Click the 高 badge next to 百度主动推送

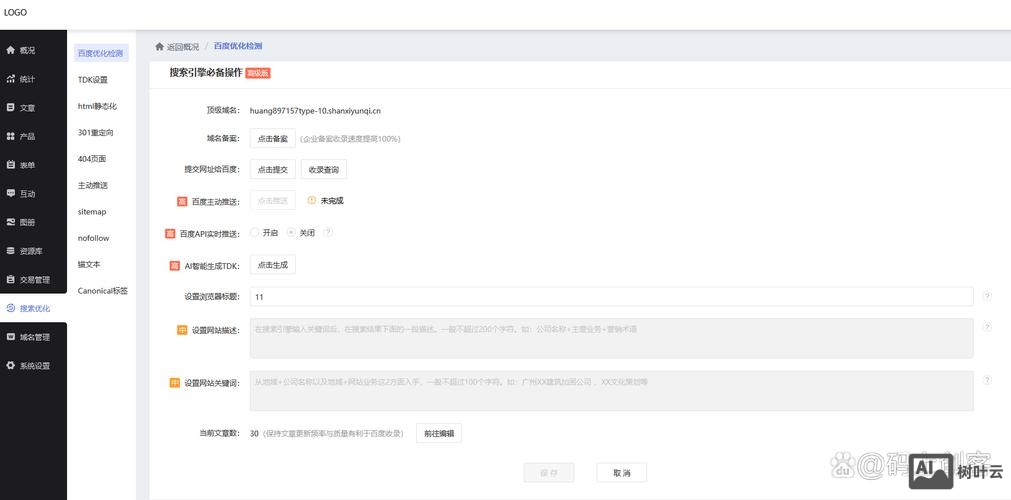click(182, 201)
